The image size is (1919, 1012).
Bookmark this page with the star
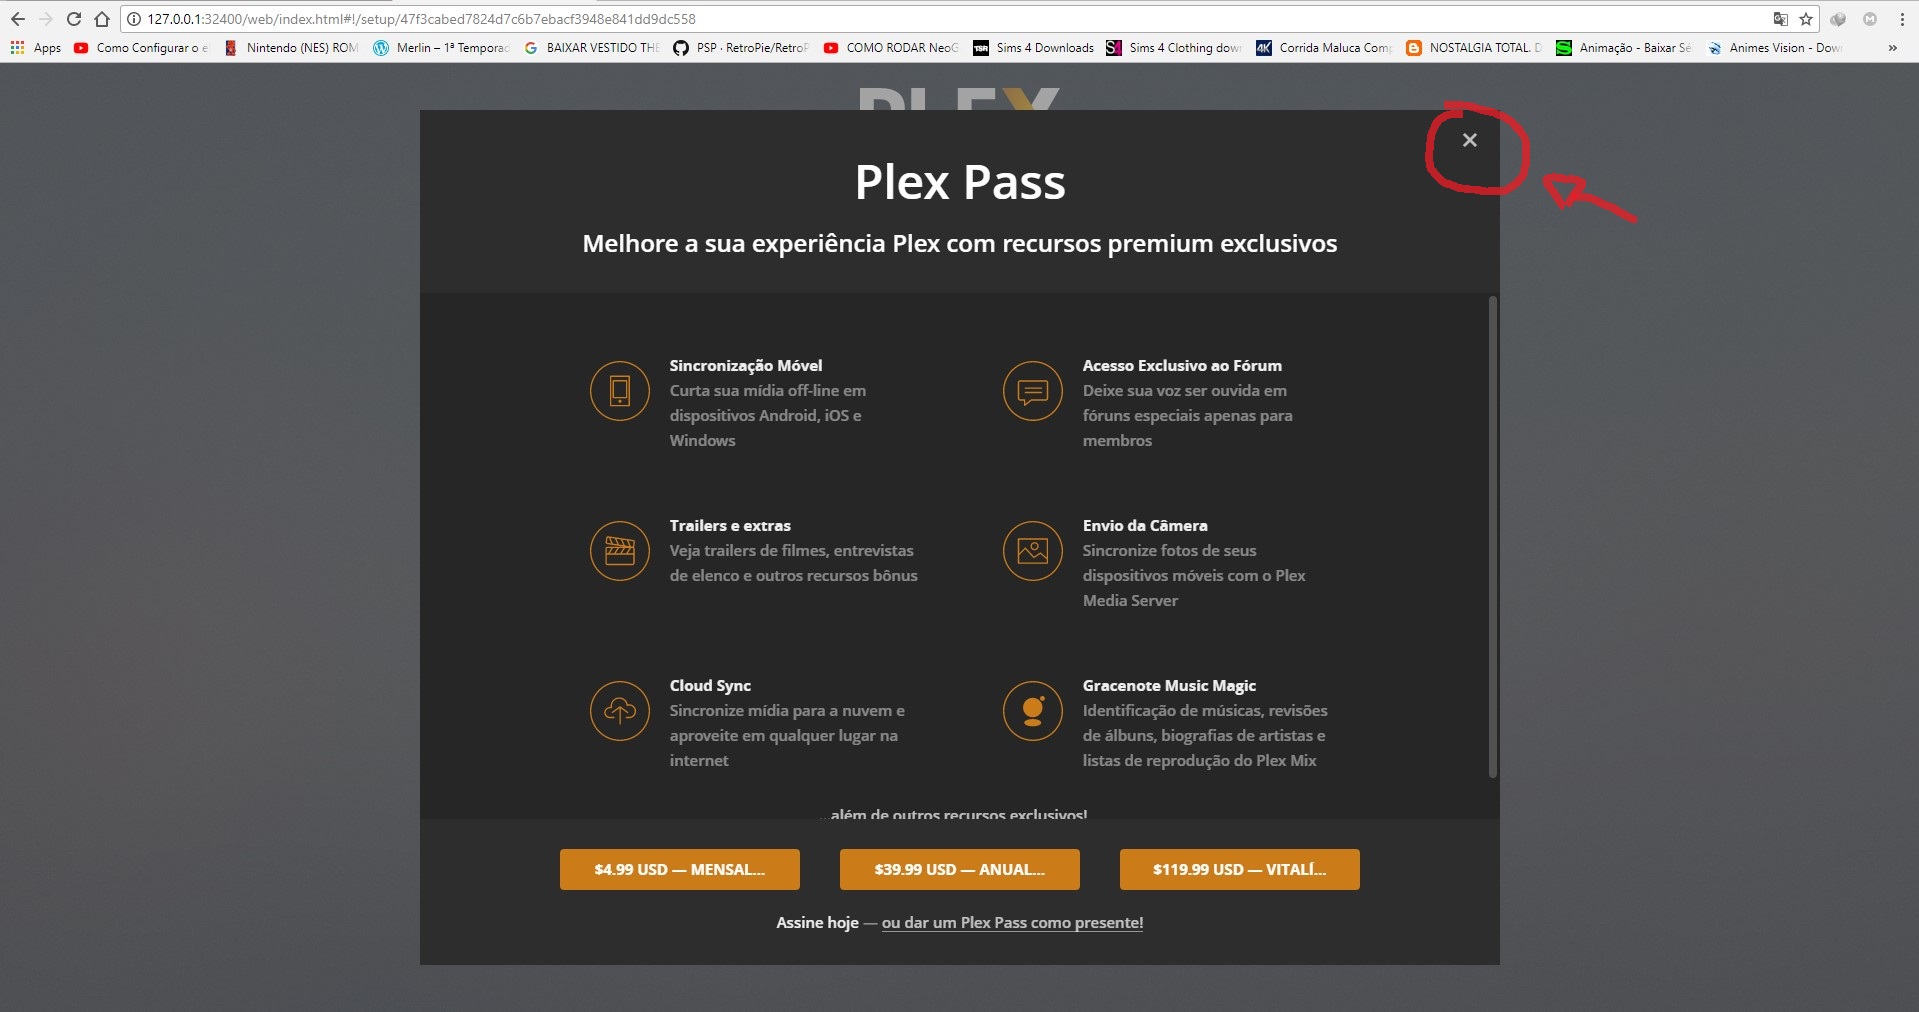[1806, 19]
